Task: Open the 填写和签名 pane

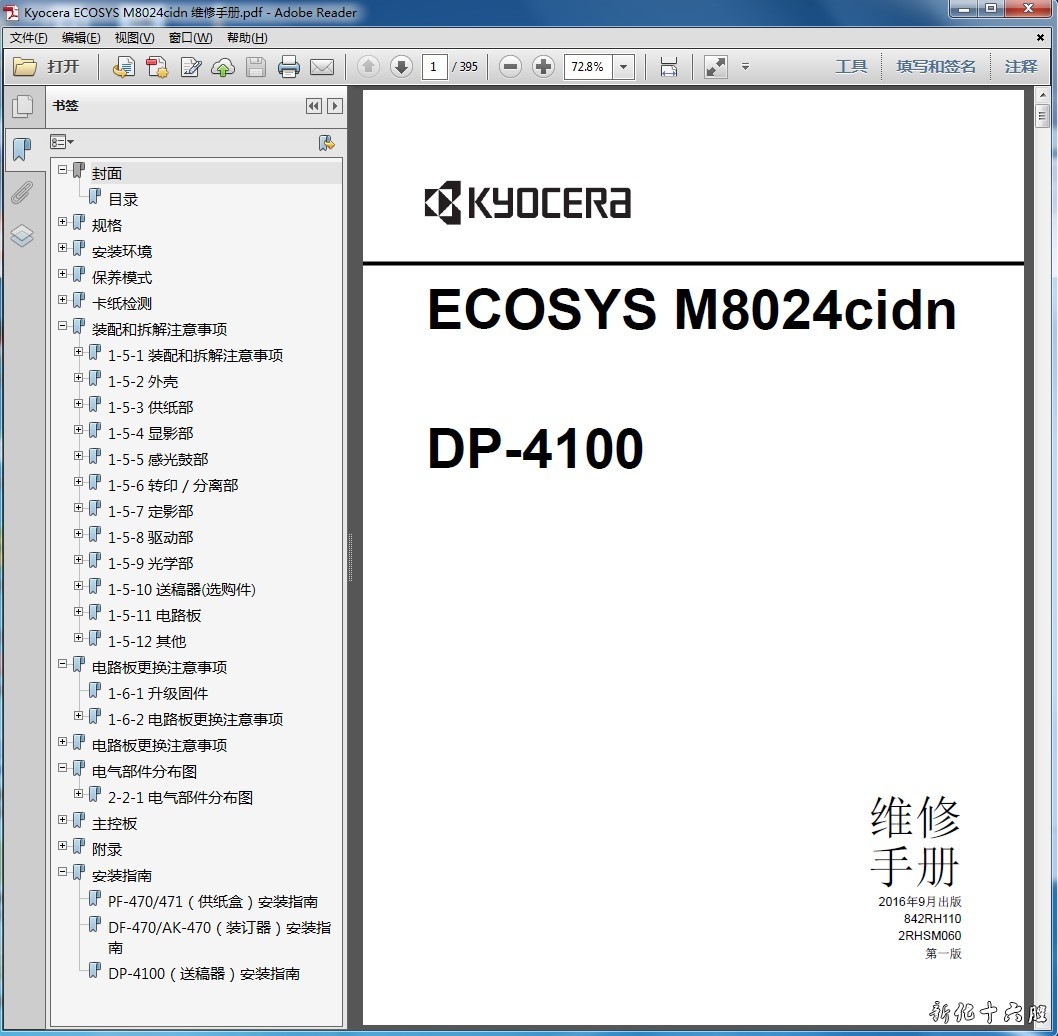Action: (936, 67)
